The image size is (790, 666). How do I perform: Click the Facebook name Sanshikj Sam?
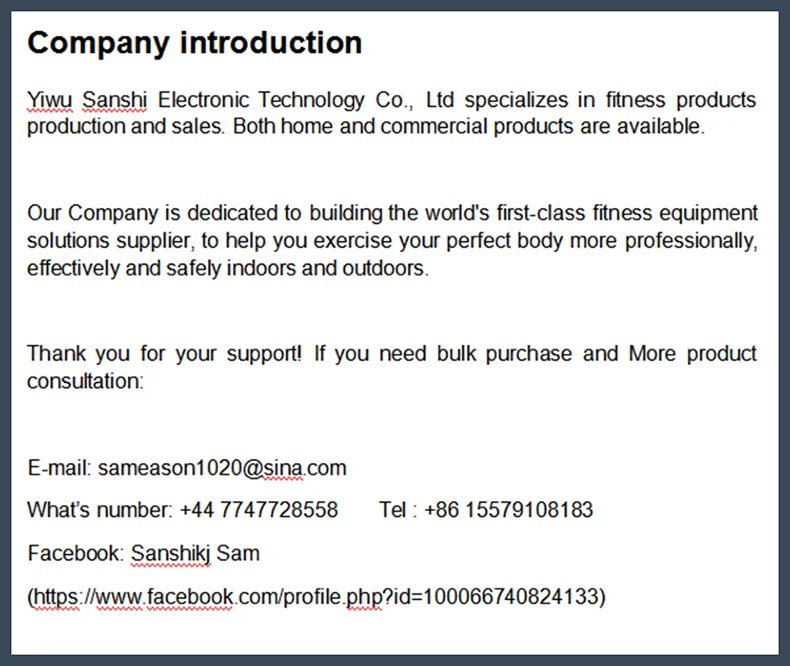(x=195, y=553)
